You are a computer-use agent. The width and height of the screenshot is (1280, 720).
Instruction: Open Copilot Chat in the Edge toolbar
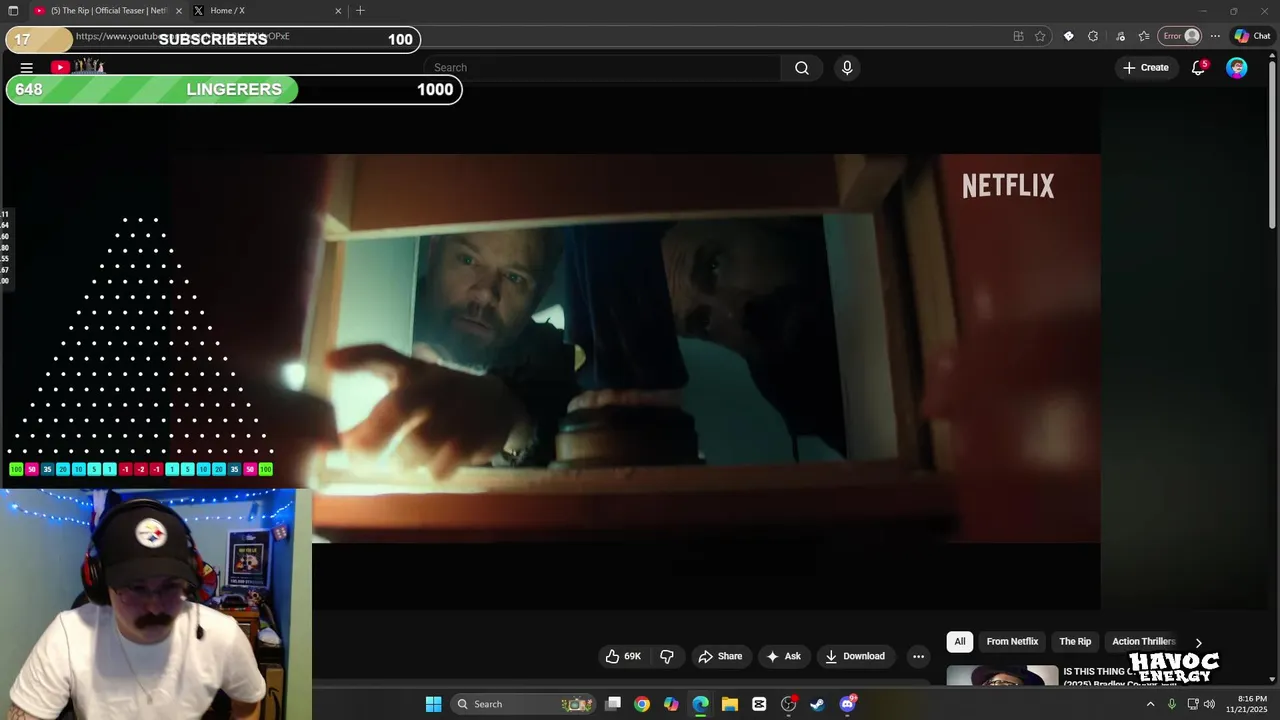click(1252, 36)
